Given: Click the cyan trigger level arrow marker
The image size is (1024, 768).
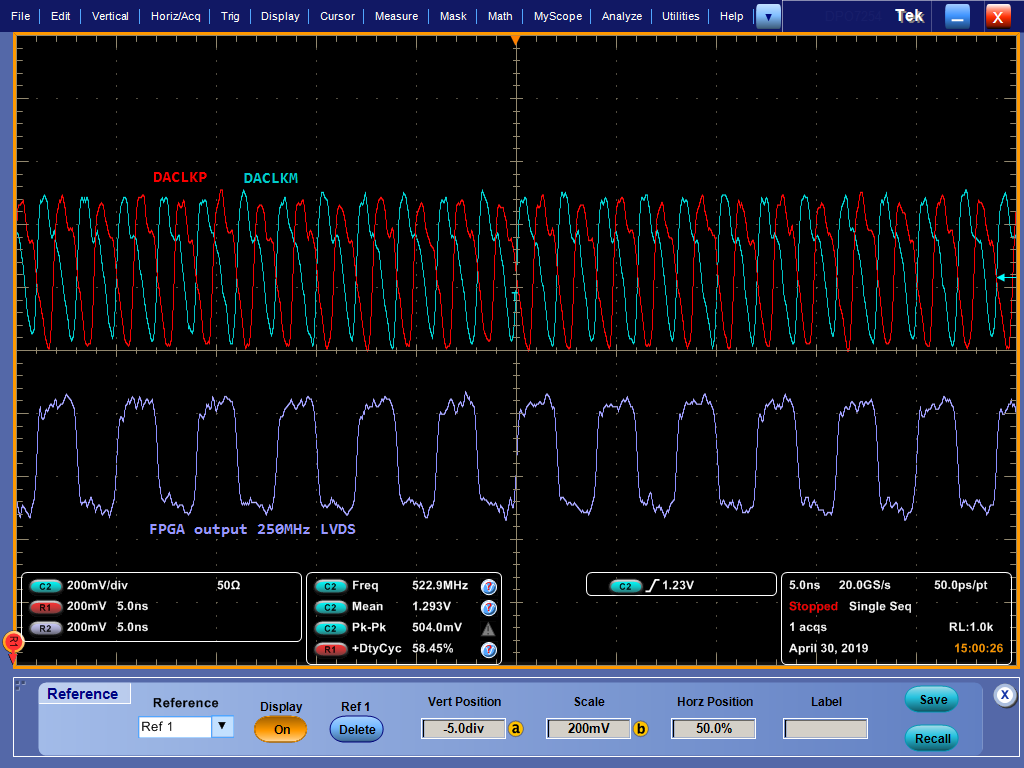Looking at the screenshot, I should click(1006, 278).
